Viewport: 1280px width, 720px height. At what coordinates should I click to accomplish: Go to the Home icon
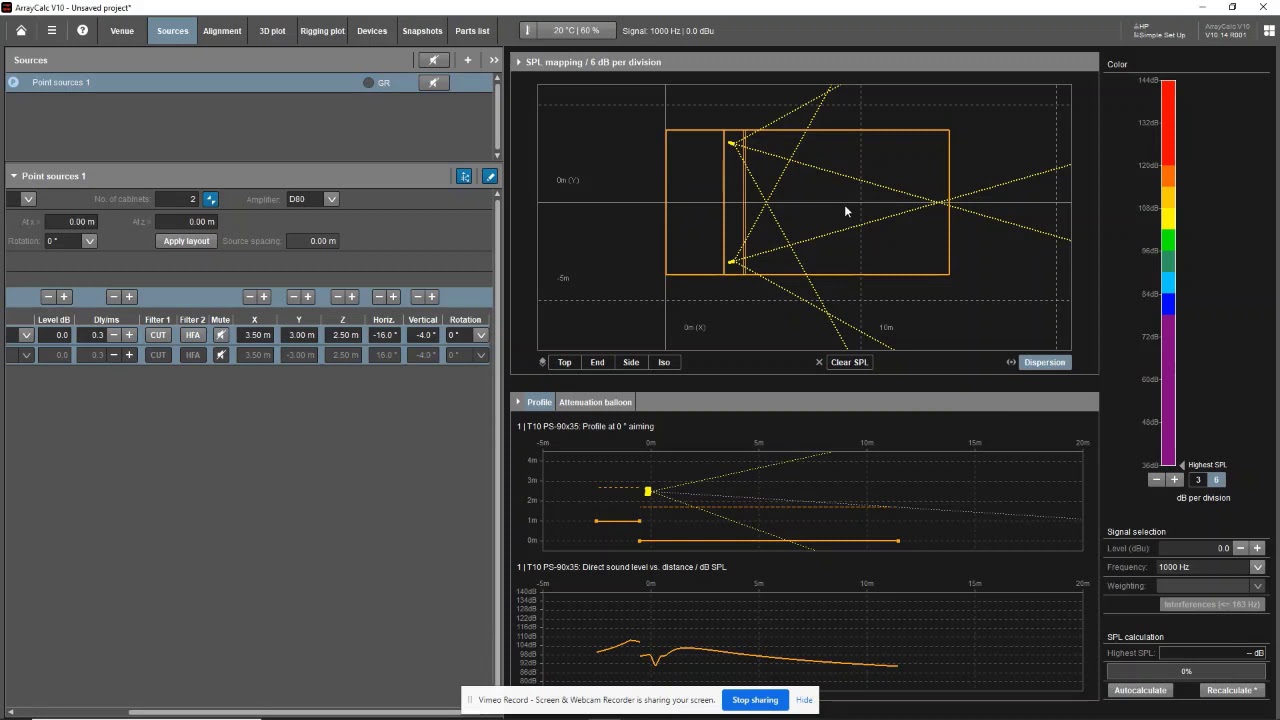[21, 31]
